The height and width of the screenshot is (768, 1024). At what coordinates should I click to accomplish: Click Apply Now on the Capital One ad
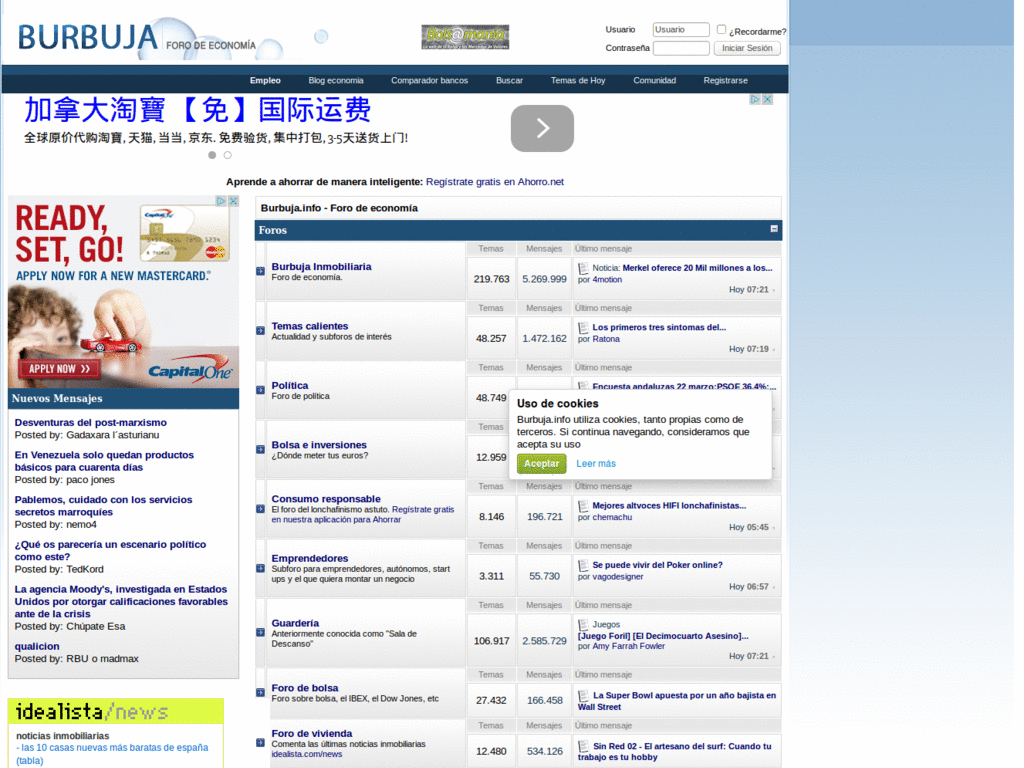coord(59,369)
